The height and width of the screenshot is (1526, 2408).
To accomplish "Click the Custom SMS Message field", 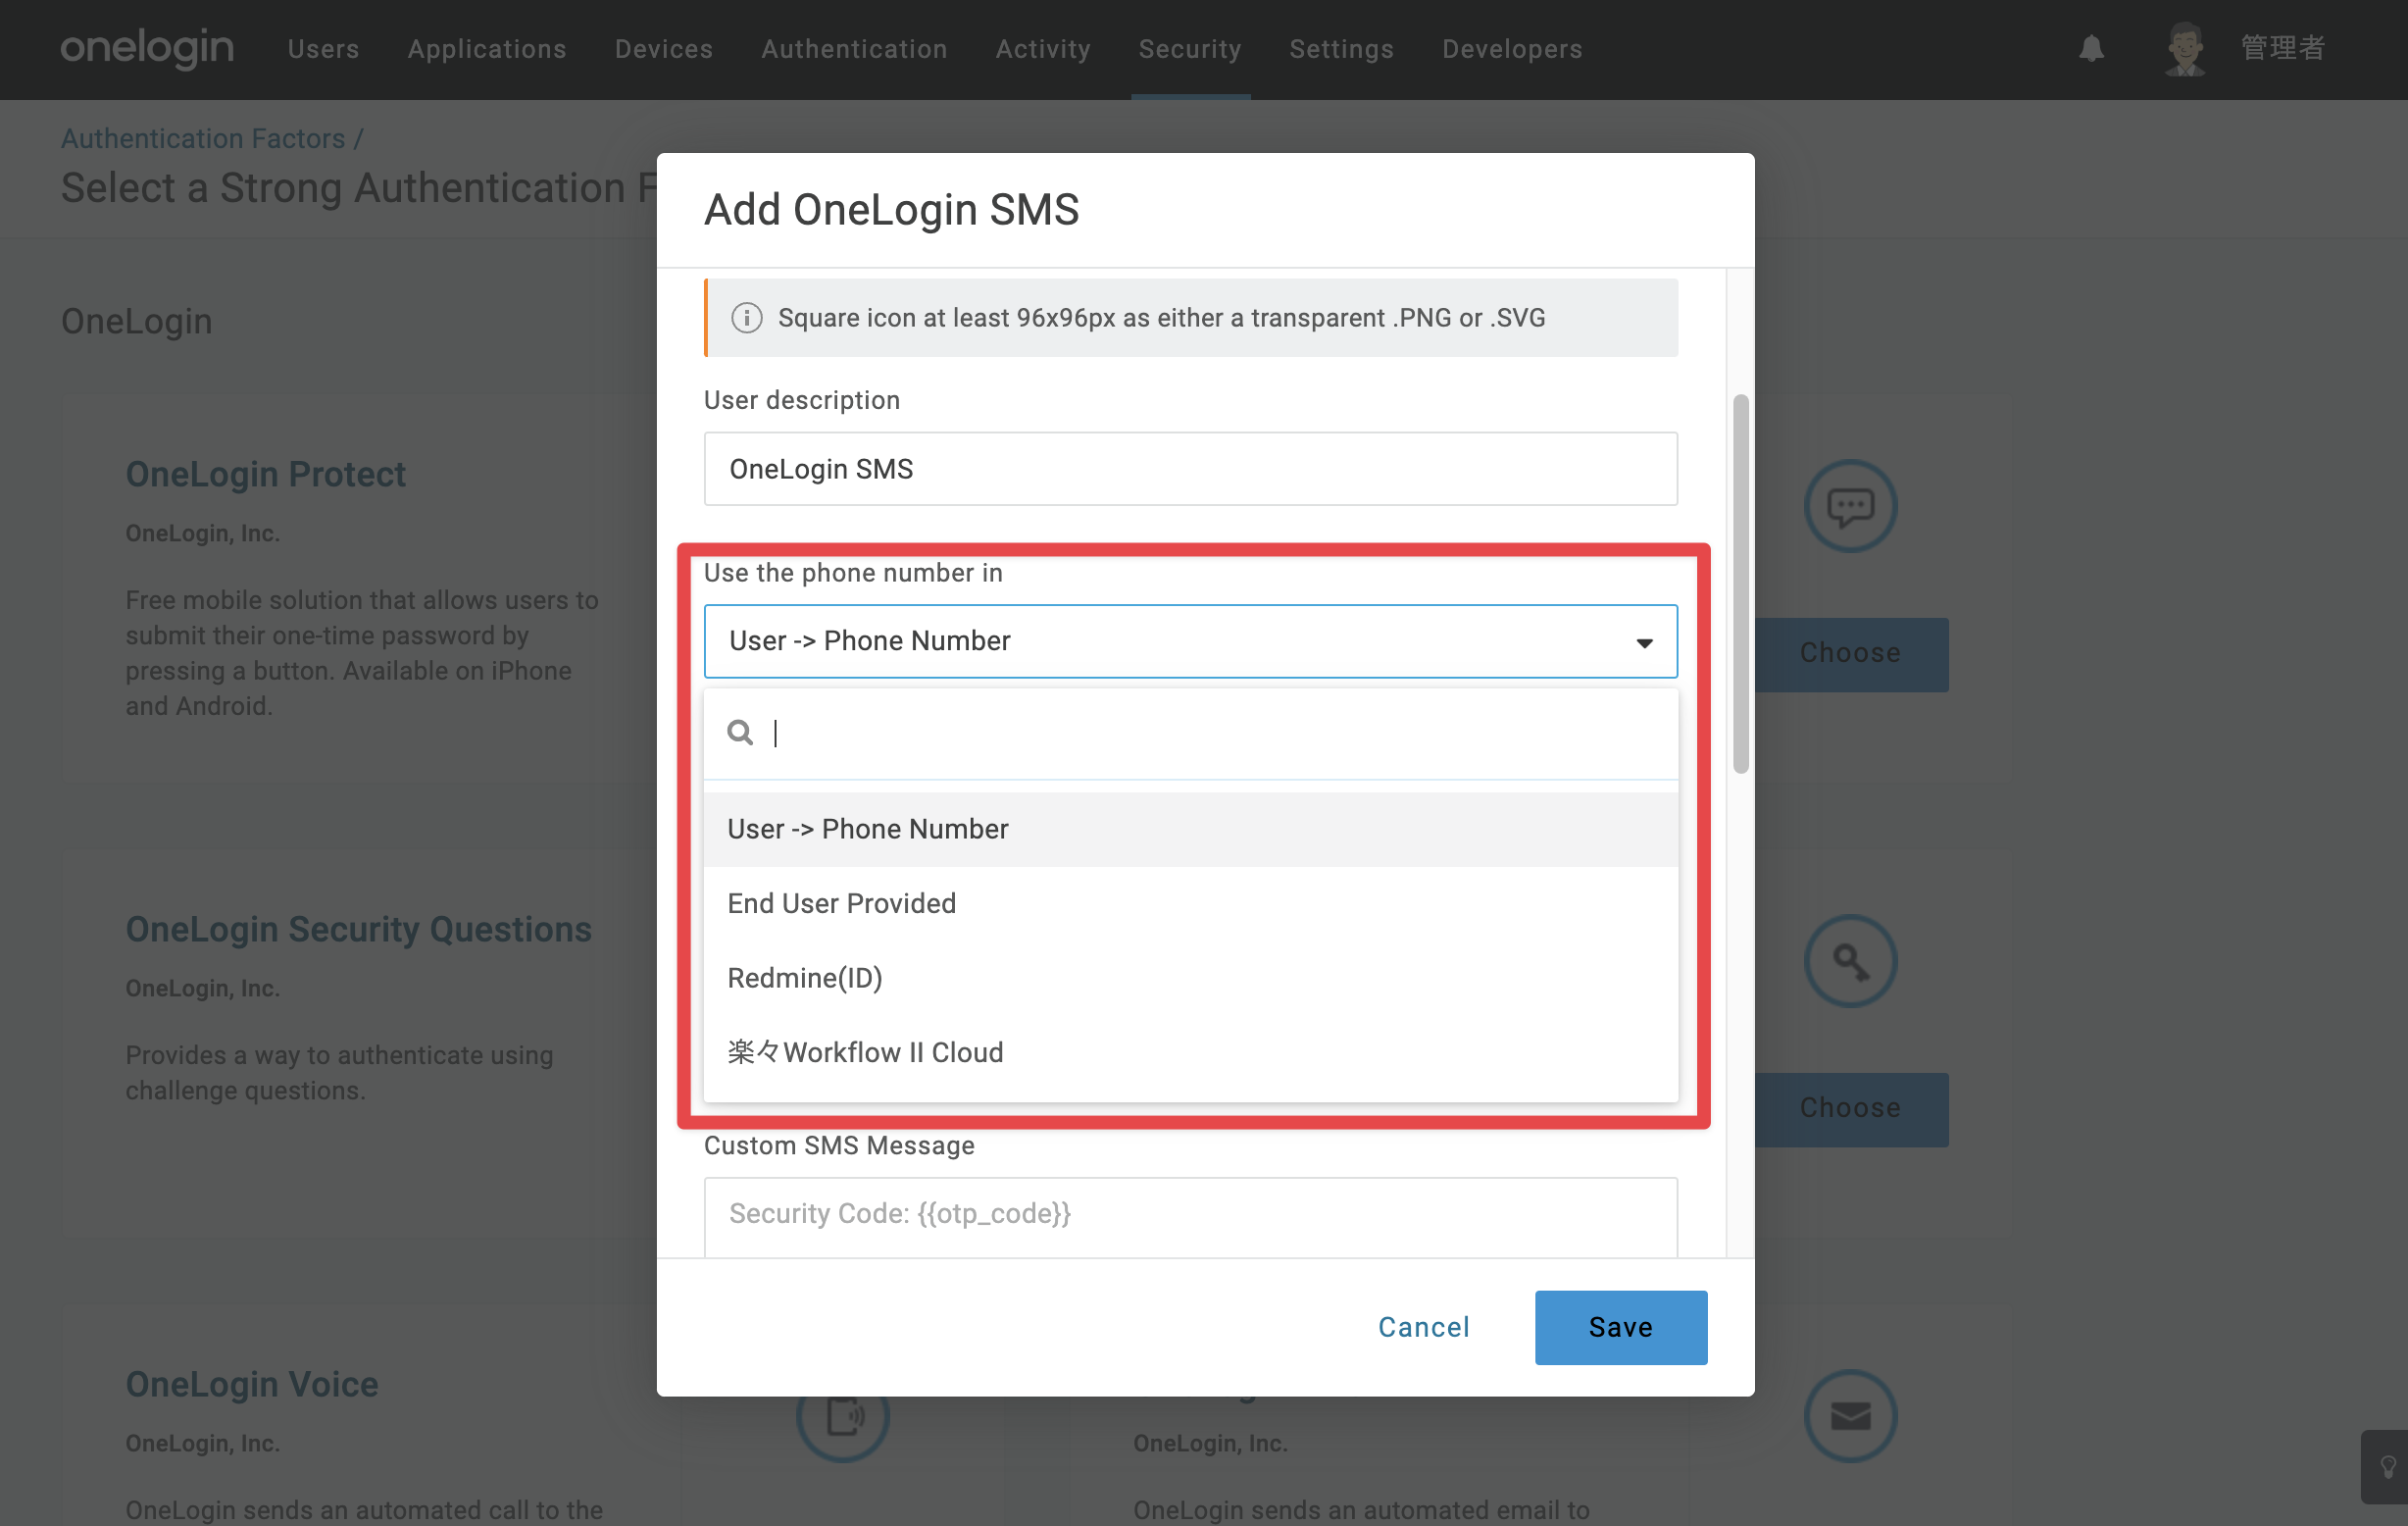I will click(x=1190, y=1216).
